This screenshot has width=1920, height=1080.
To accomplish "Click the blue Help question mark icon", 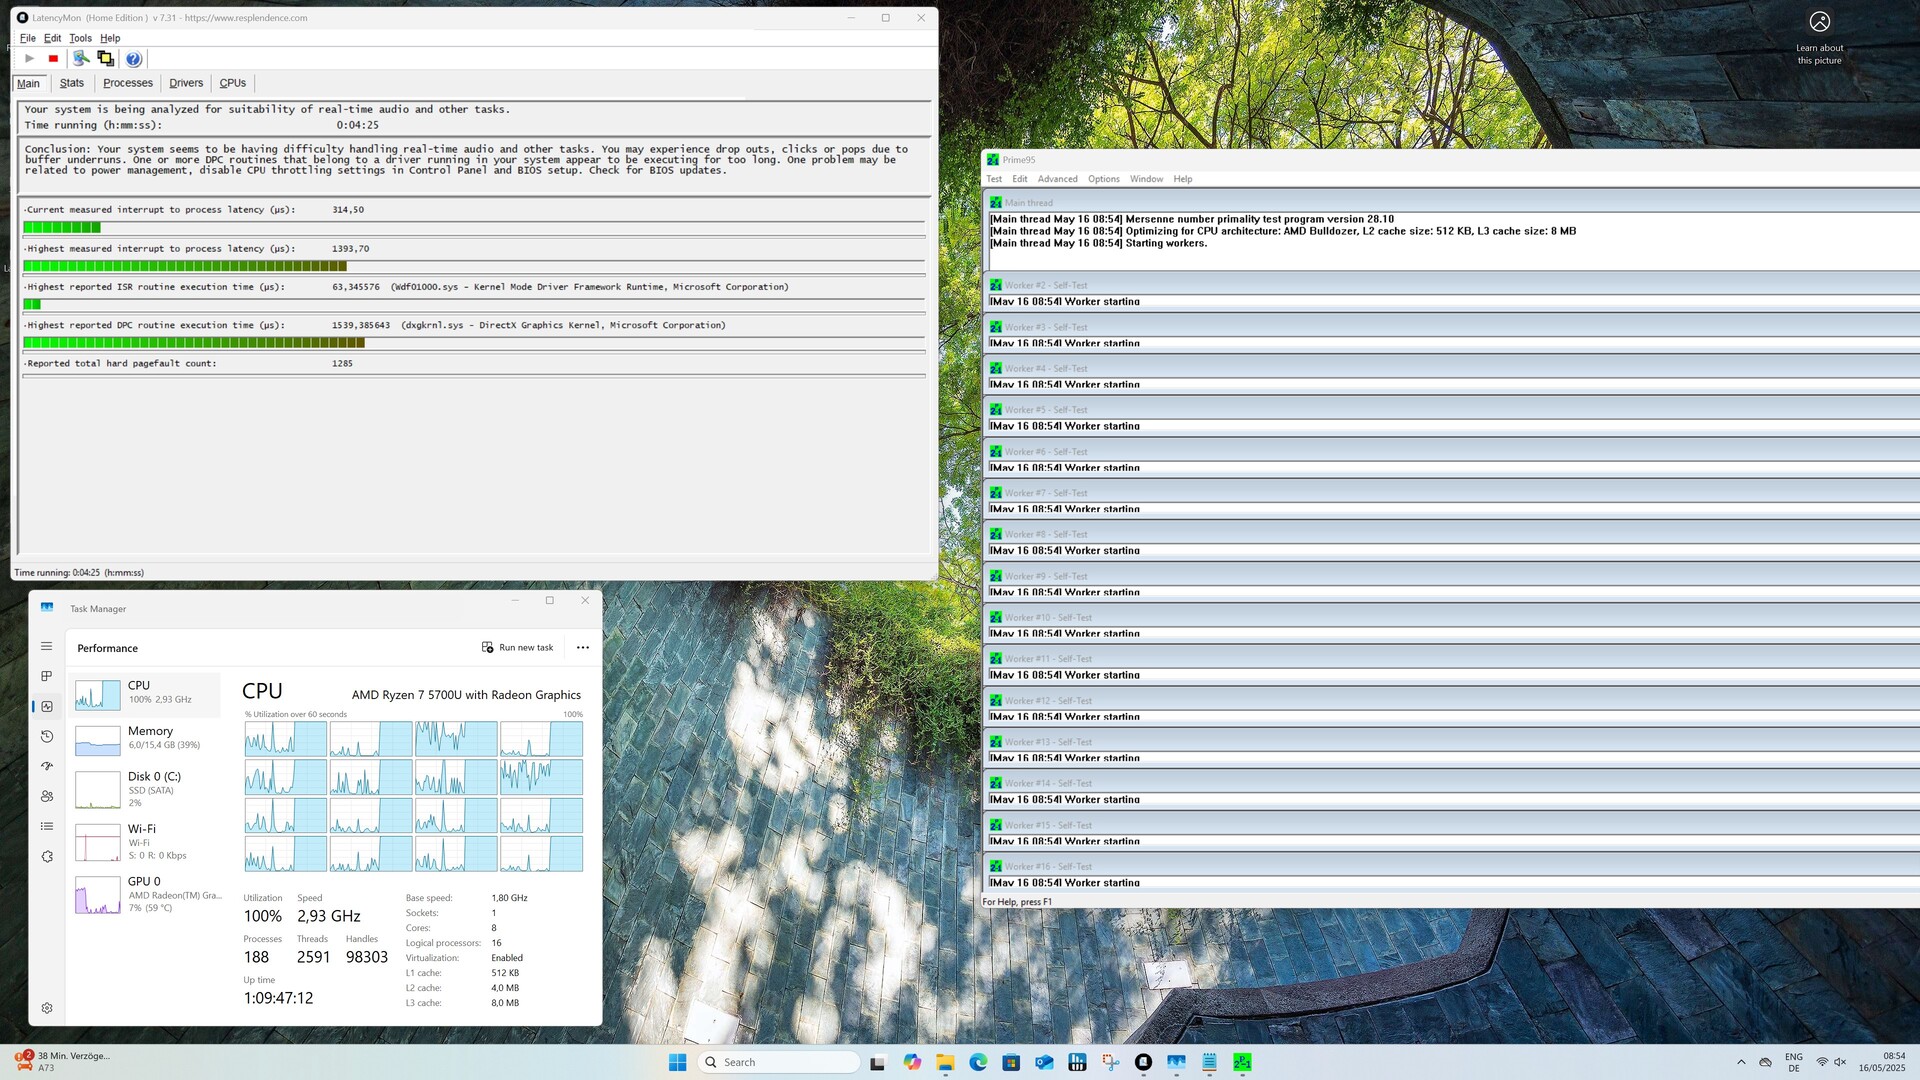I will tap(133, 59).
